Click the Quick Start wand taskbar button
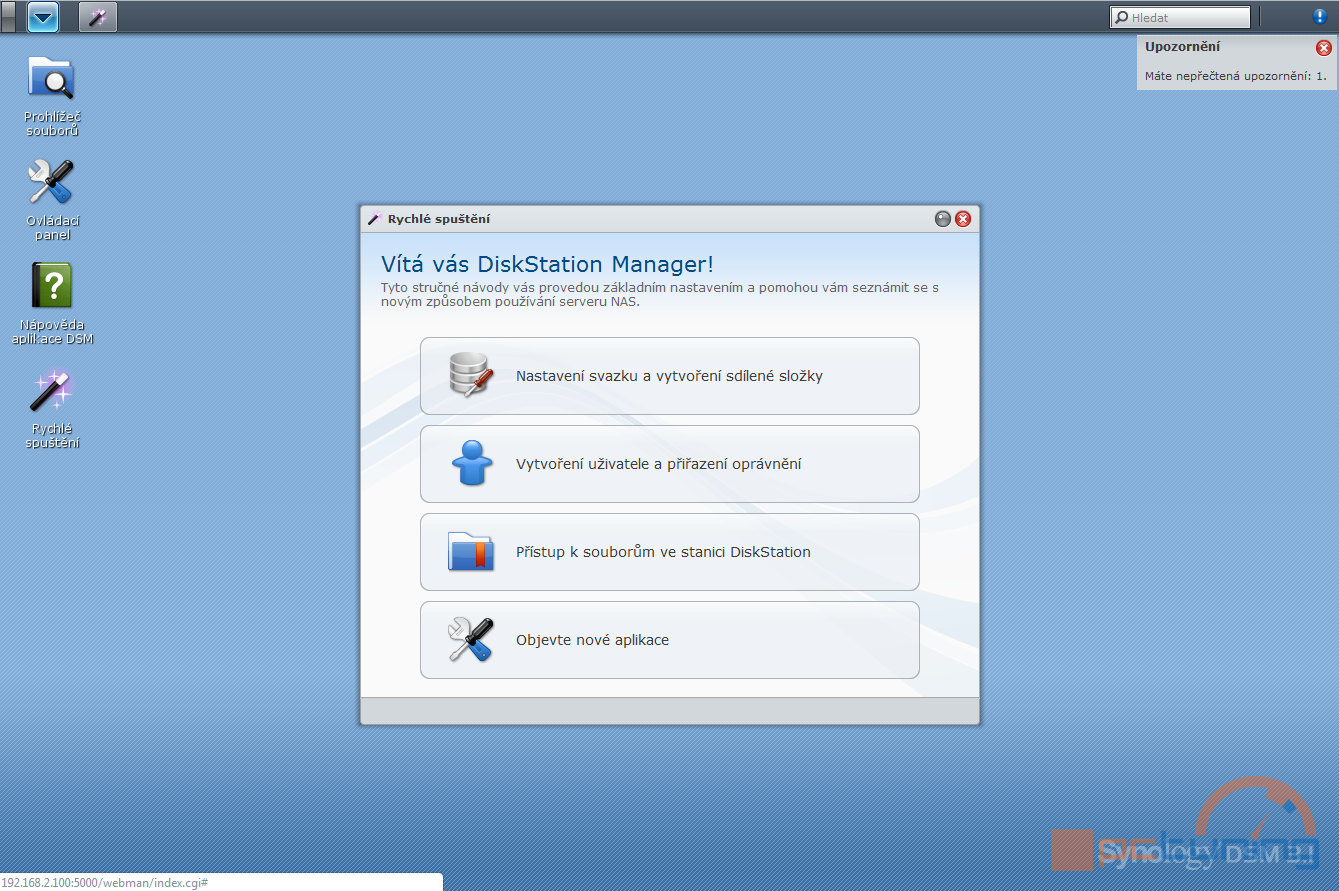The image size is (1339, 891). click(x=98, y=17)
